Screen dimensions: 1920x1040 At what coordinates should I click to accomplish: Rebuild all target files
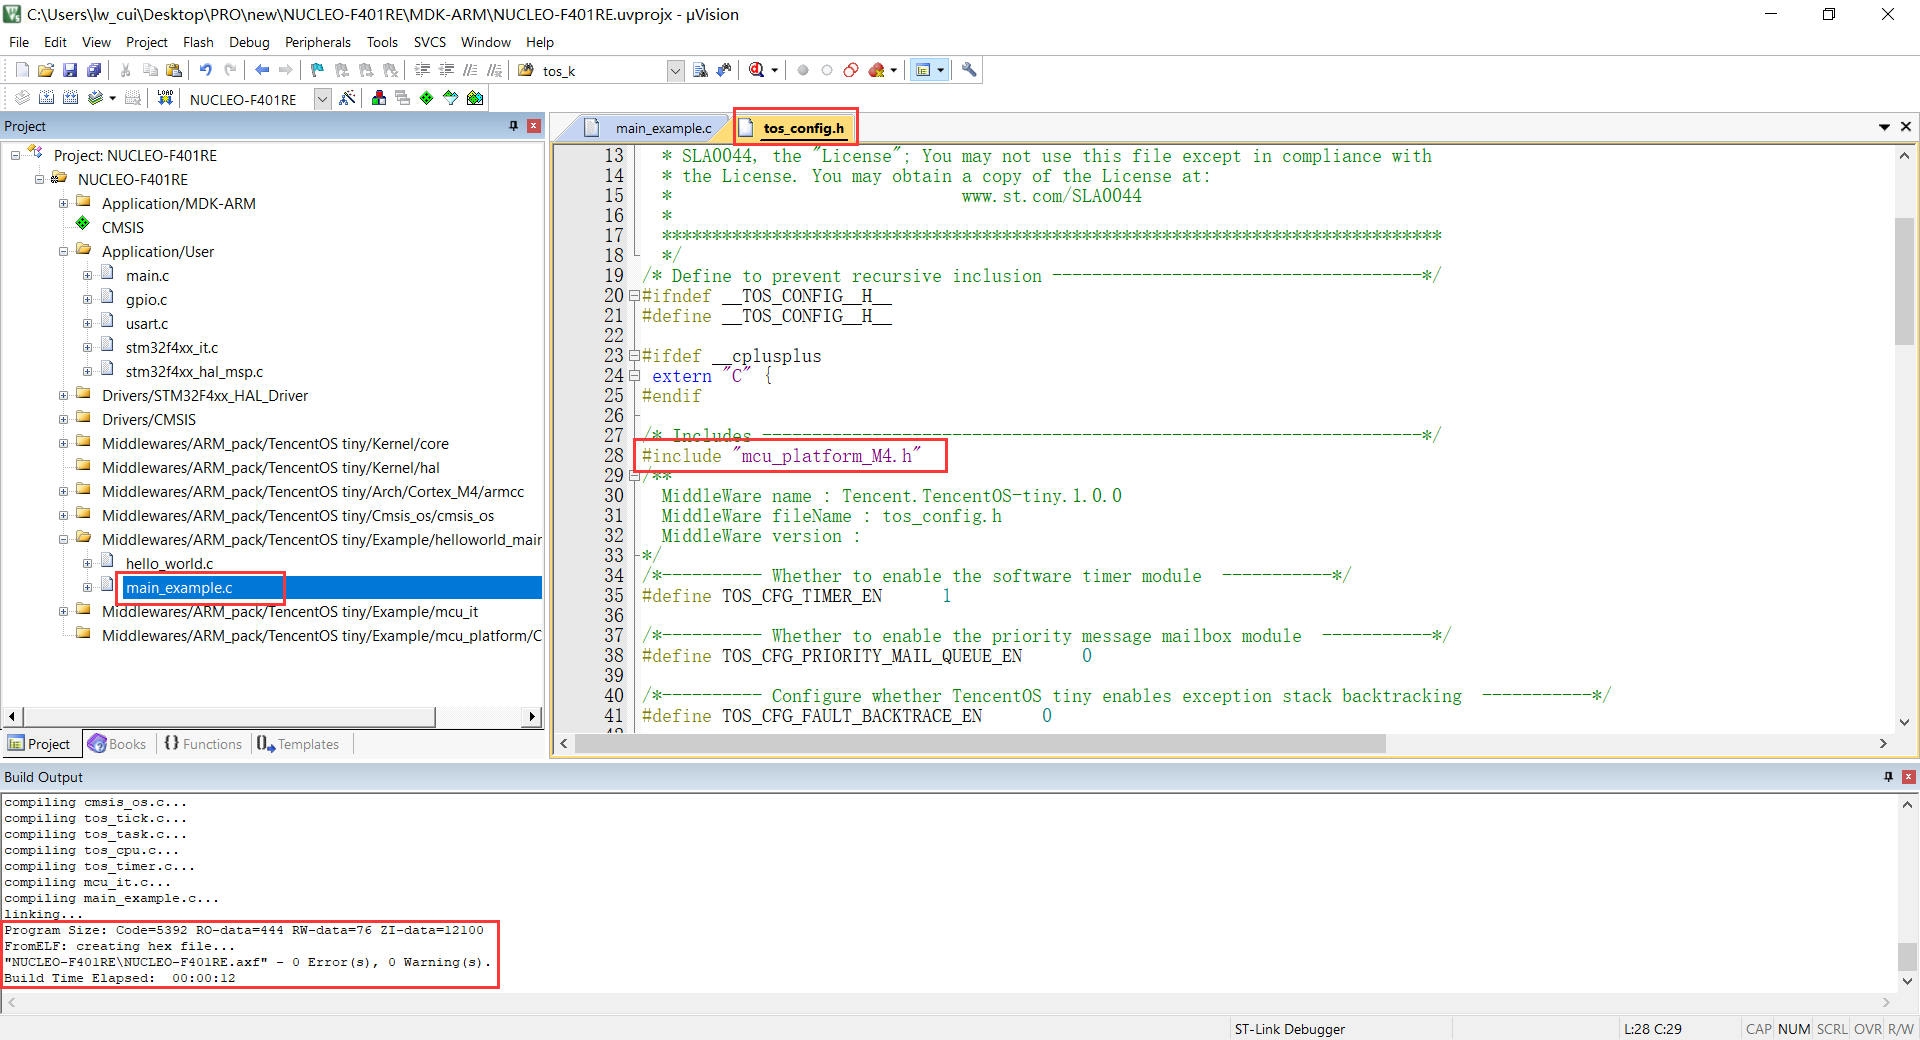[70, 98]
